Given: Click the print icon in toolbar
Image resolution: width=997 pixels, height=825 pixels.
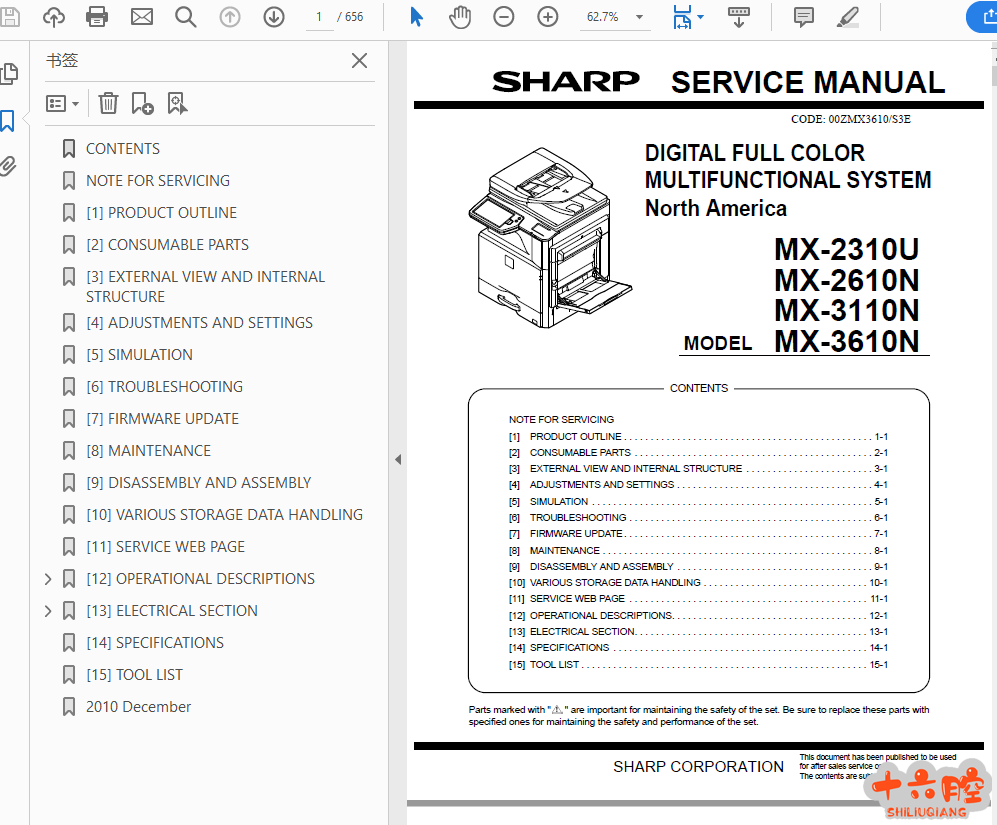Looking at the screenshot, I should coord(97,17).
